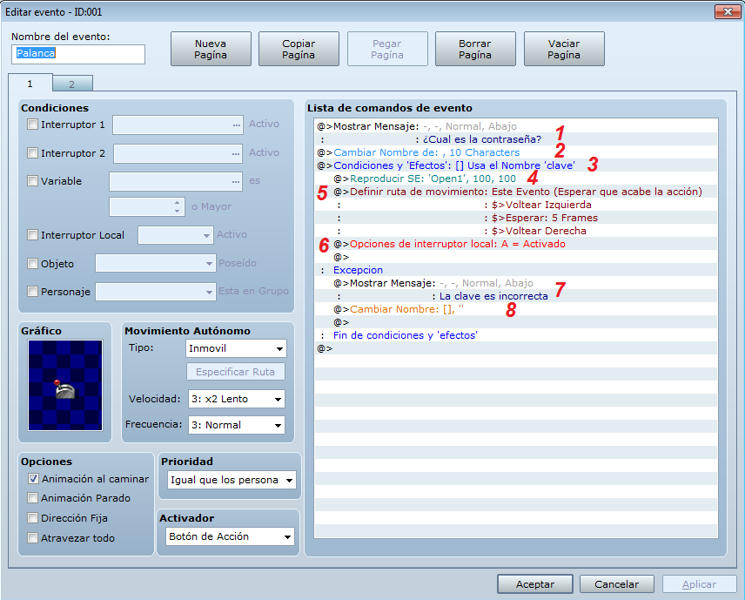Select the 'Excepcion' branch line
This screenshot has height=600, width=745.
(x=516, y=270)
